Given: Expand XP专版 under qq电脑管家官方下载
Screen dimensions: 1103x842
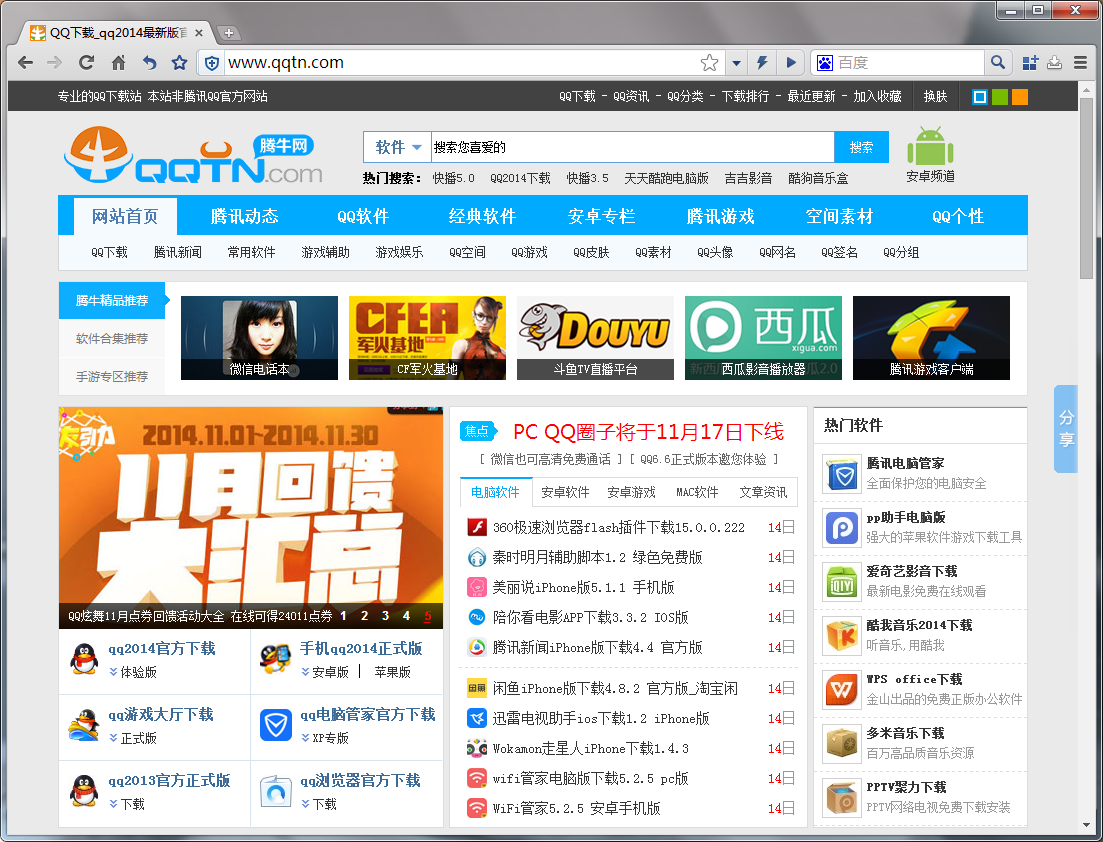Looking at the screenshot, I should pos(325,739).
